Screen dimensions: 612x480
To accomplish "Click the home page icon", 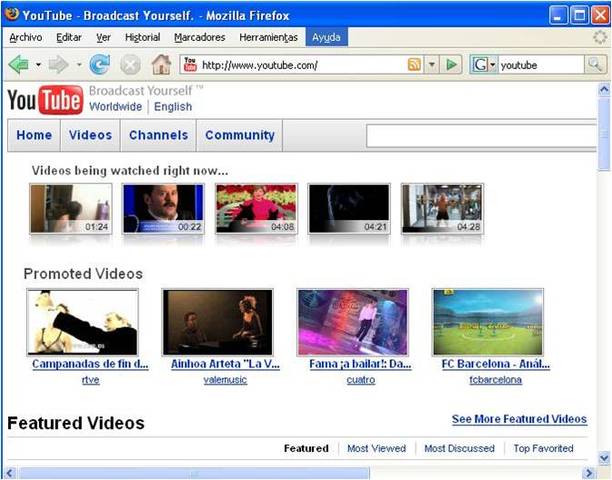I will [161, 64].
